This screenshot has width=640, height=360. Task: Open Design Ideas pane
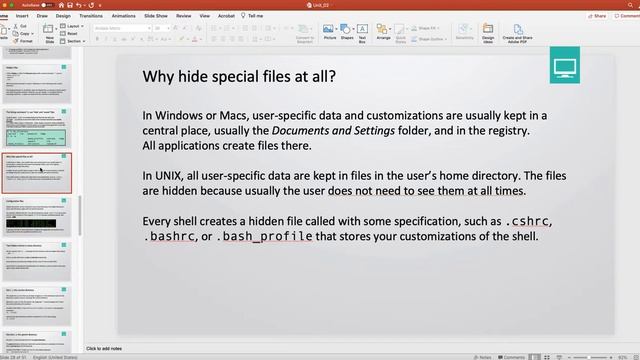pos(488,33)
